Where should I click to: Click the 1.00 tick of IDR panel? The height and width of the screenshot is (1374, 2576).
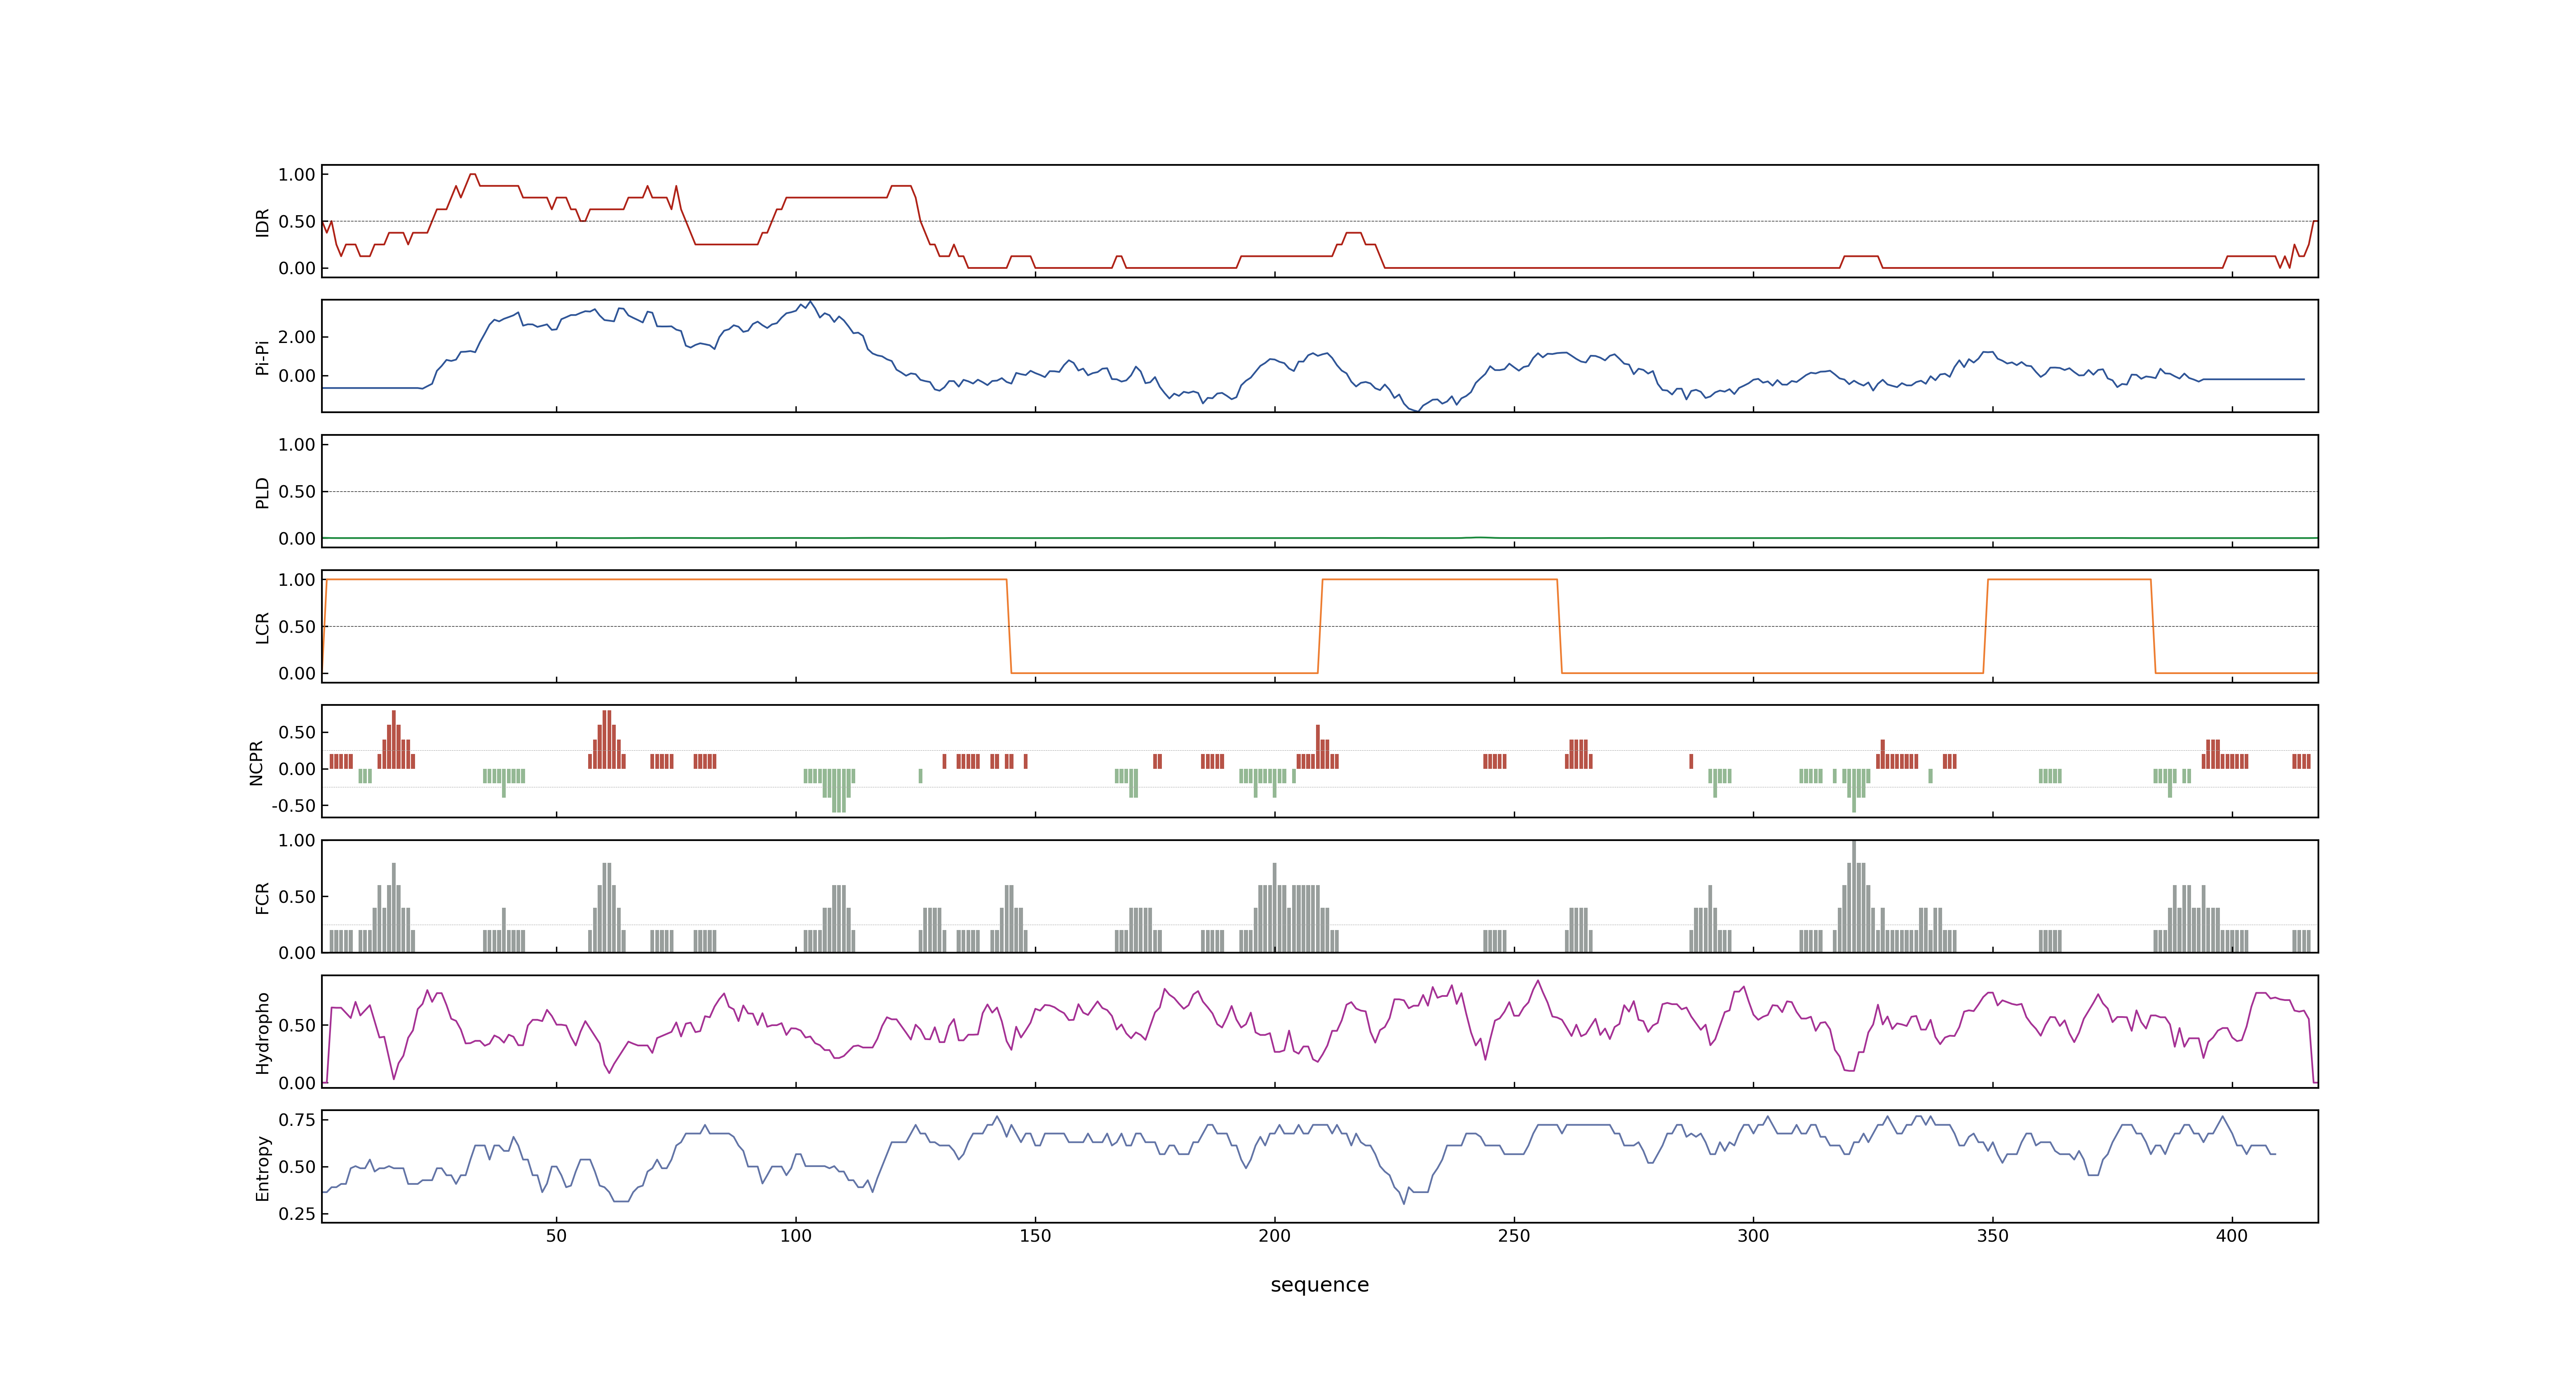(x=297, y=175)
